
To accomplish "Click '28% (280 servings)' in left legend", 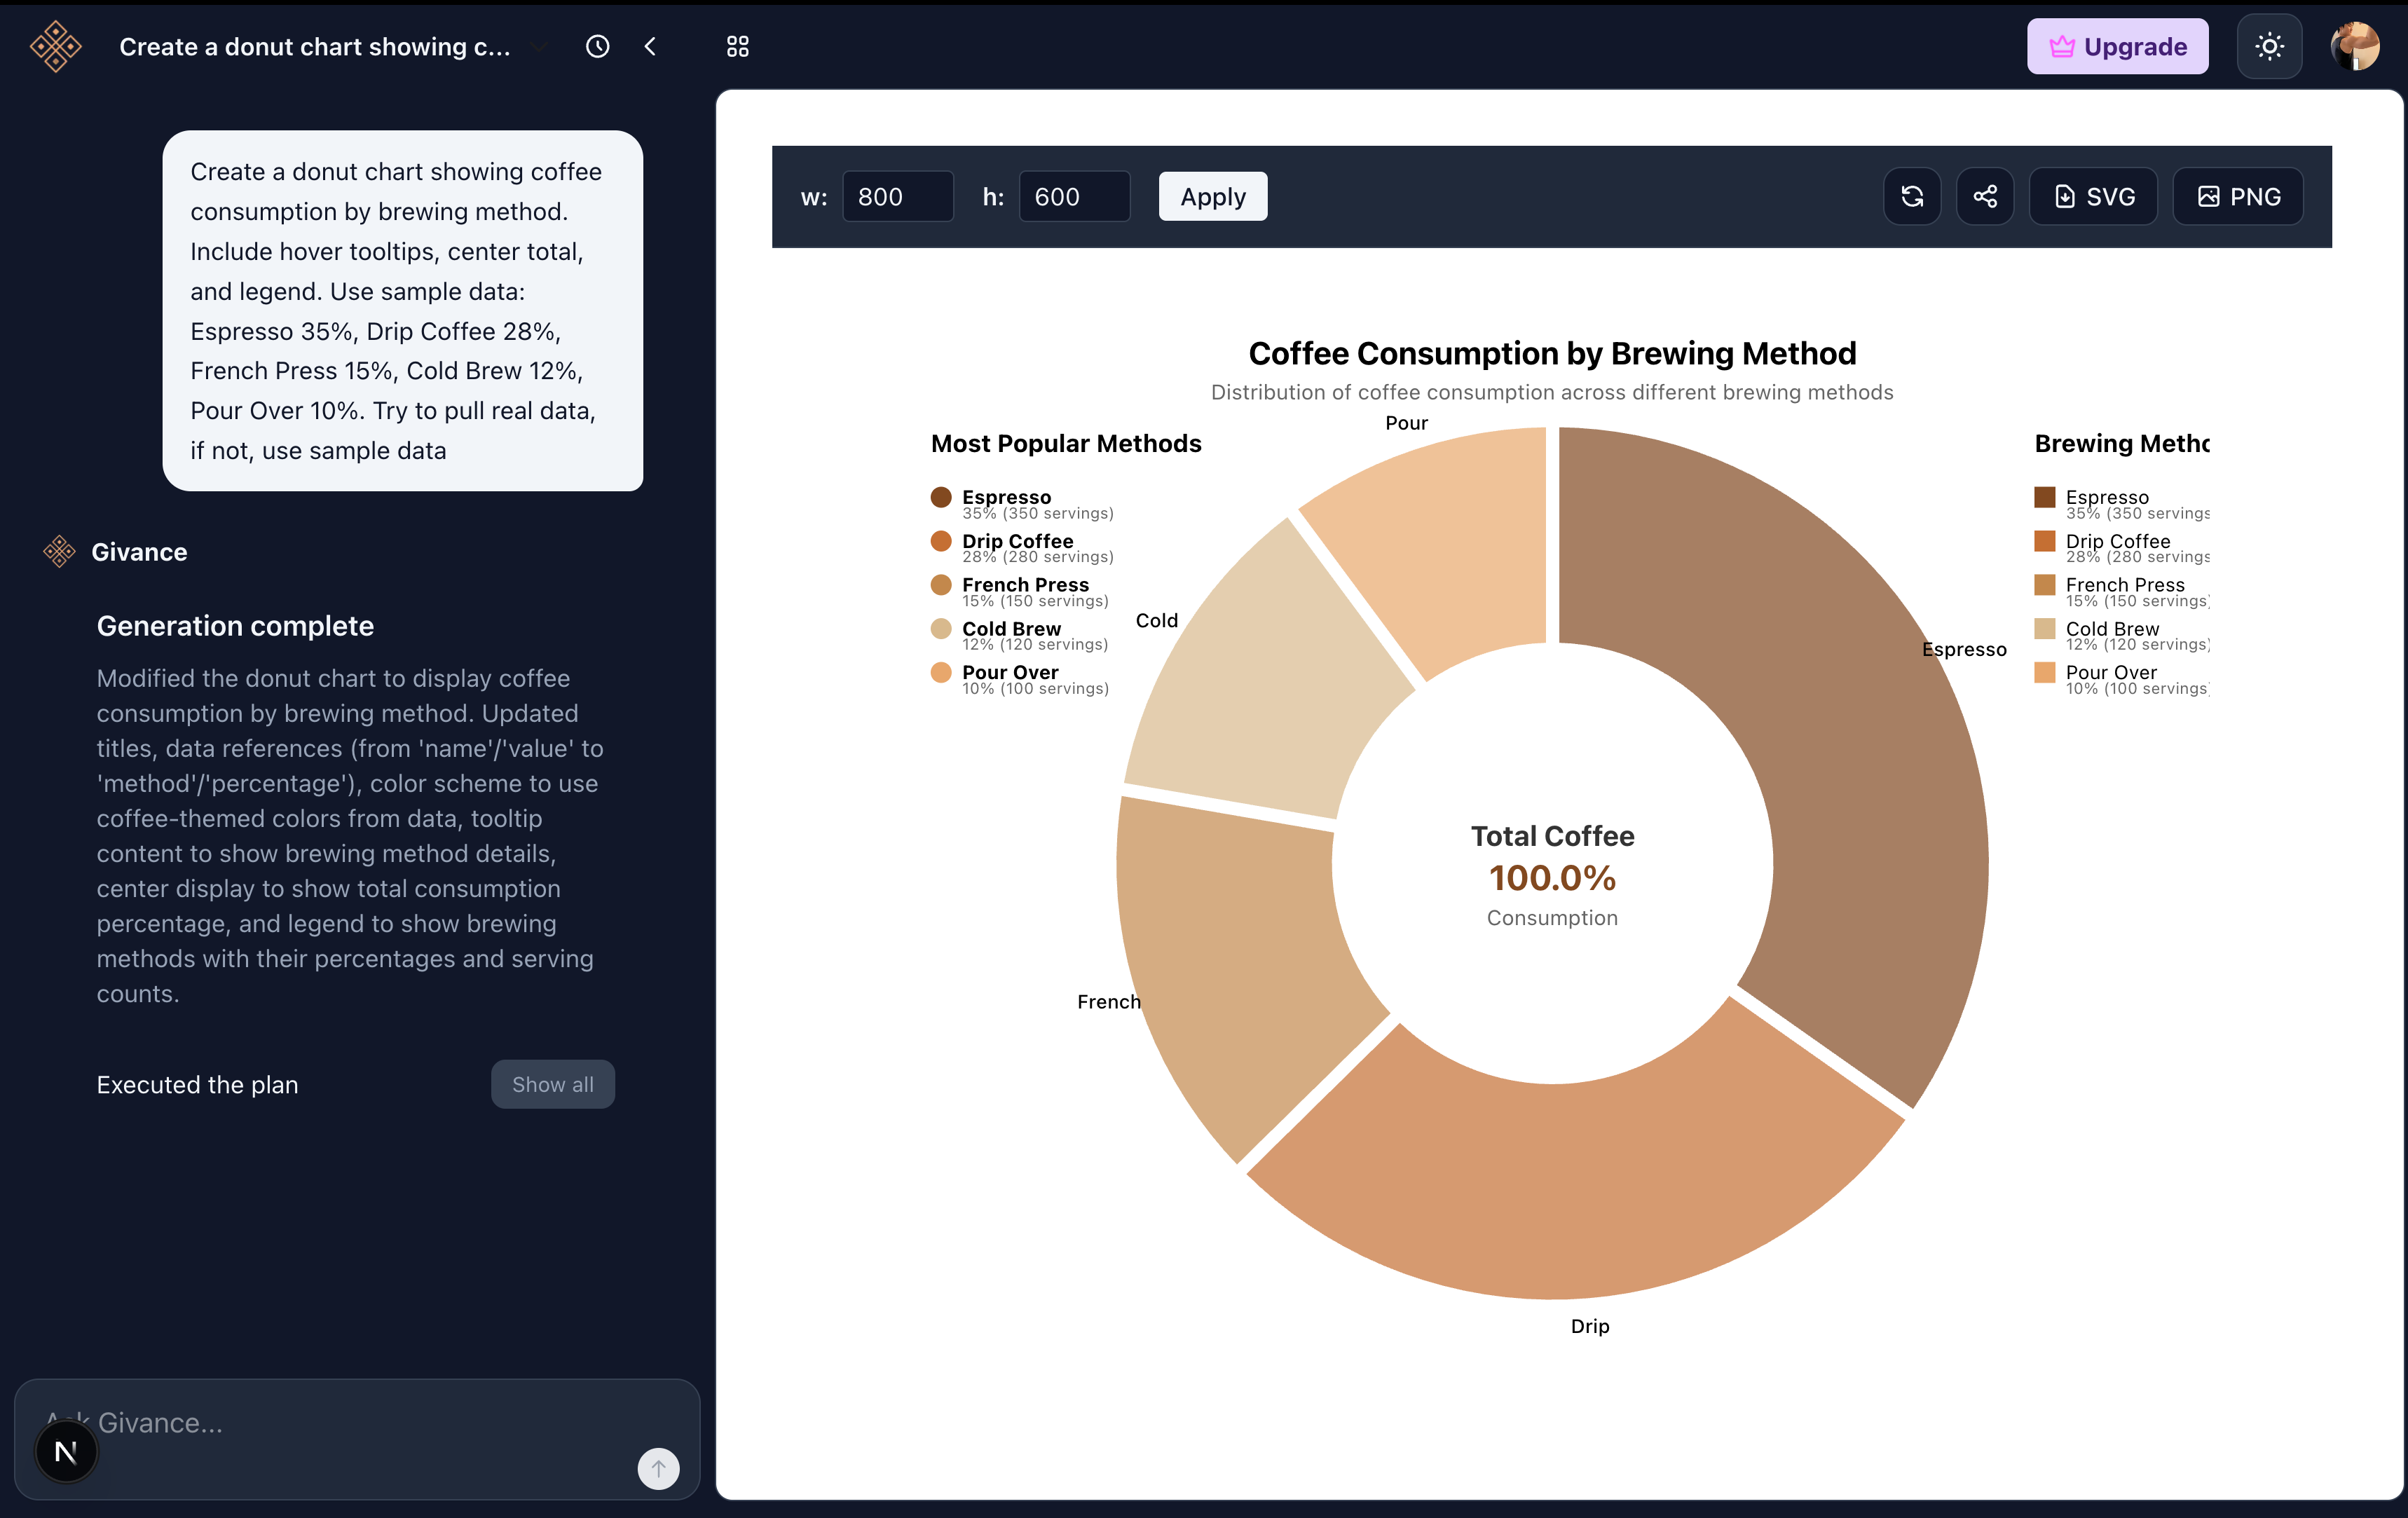I will (x=1037, y=557).
